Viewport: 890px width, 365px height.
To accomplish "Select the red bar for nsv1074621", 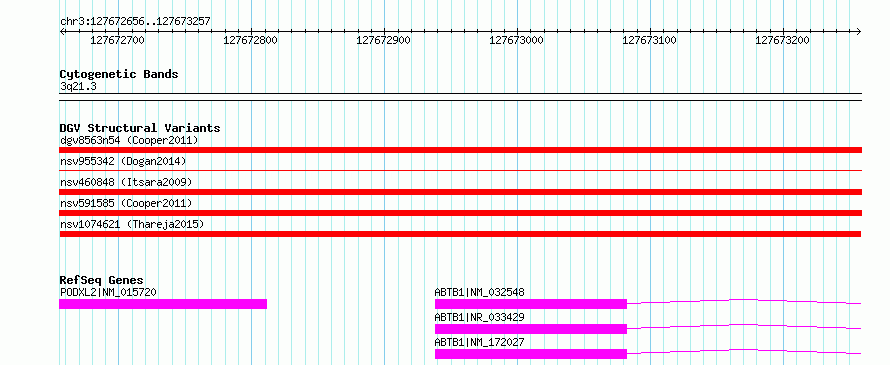I will (x=460, y=234).
